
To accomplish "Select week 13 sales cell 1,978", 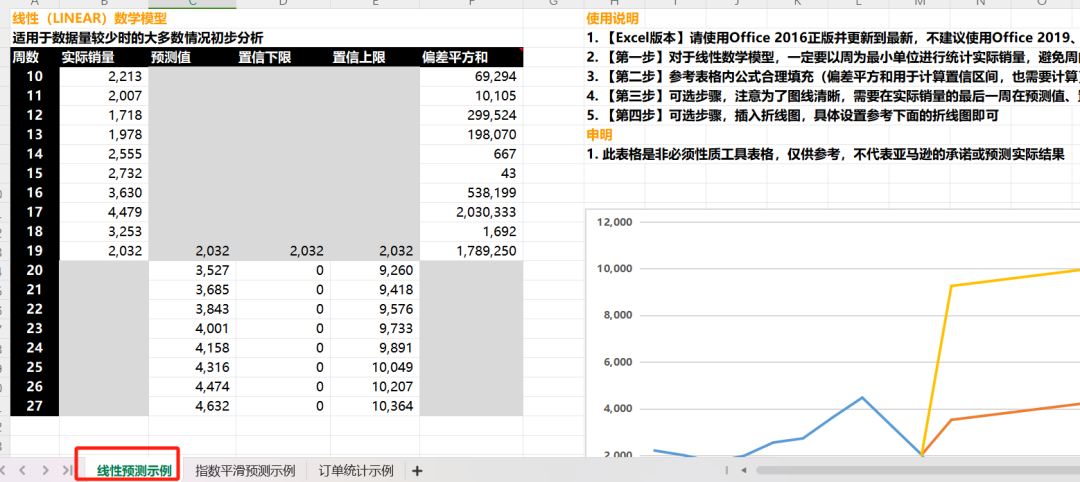I will pyautogui.click(x=104, y=134).
